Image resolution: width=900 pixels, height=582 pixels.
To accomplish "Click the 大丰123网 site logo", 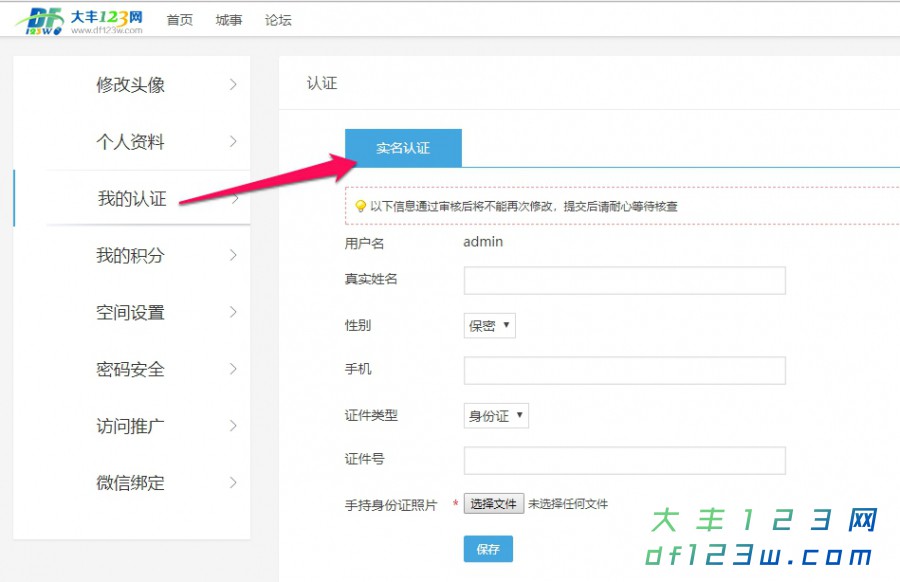I will tap(80, 20).
